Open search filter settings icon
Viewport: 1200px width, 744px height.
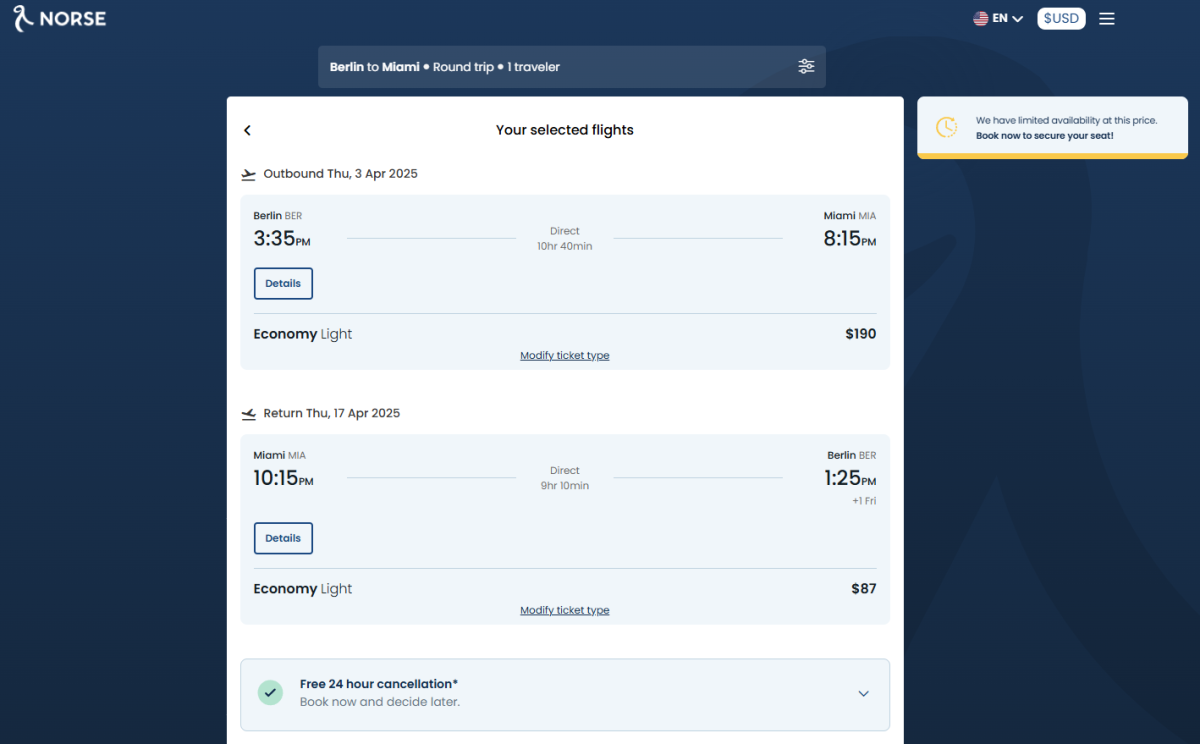pos(806,67)
